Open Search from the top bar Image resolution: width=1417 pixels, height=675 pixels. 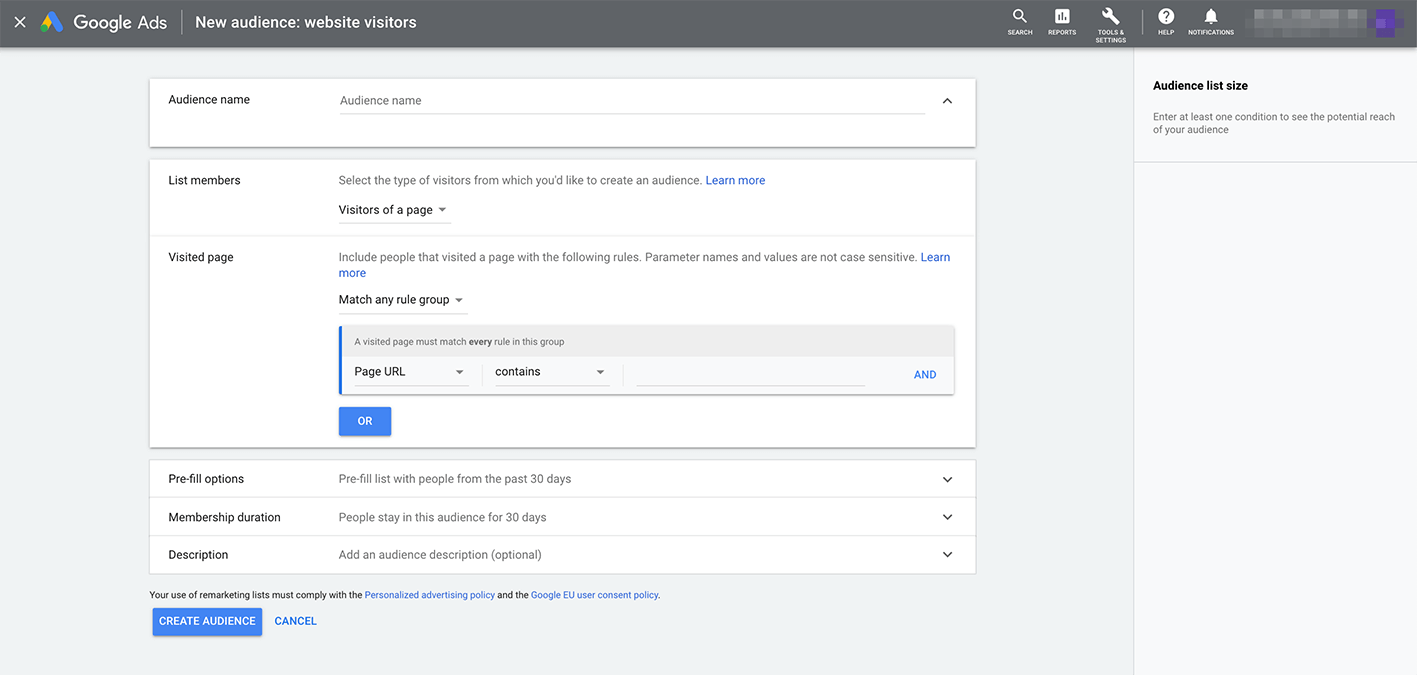[x=1020, y=22]
